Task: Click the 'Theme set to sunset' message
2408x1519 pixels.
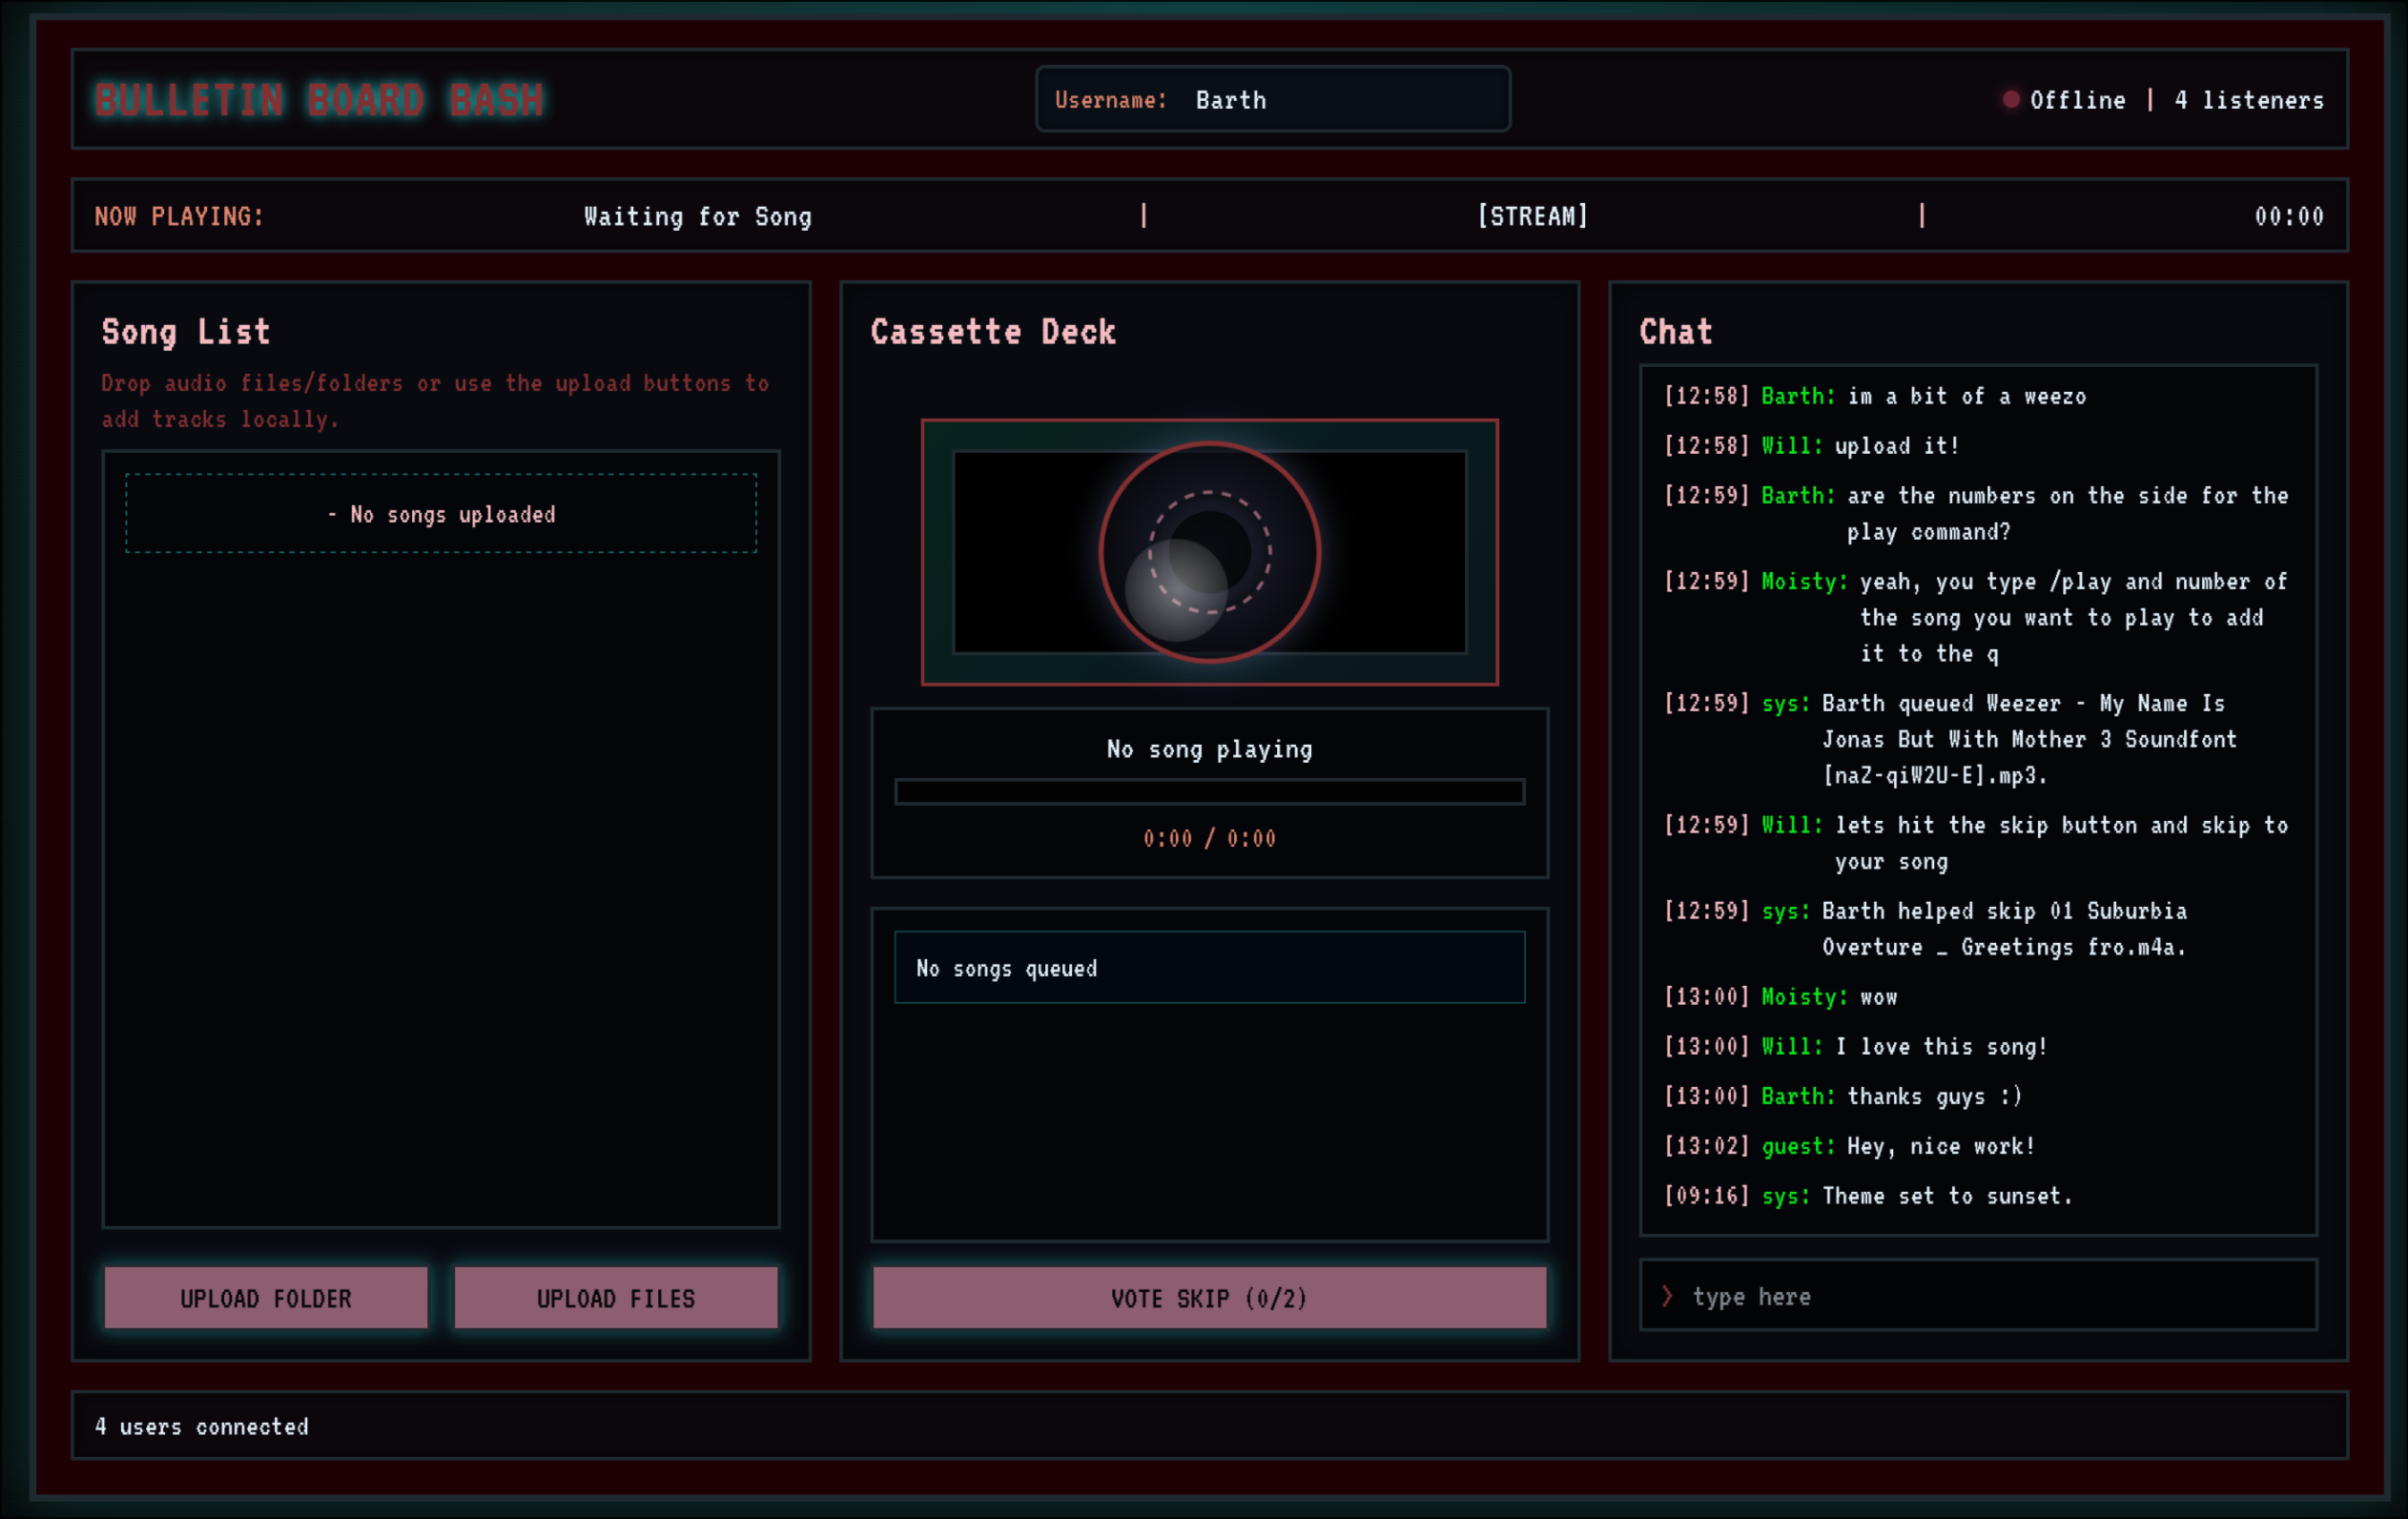Action: [x=1946, y=1196]
